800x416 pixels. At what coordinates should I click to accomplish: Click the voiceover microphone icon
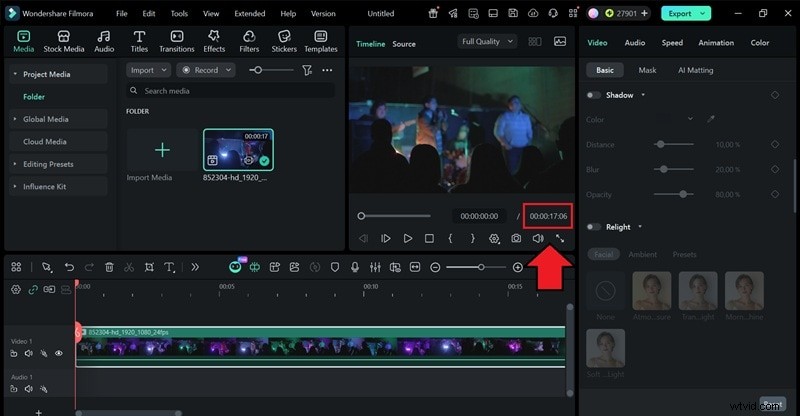tap(355, 267)
